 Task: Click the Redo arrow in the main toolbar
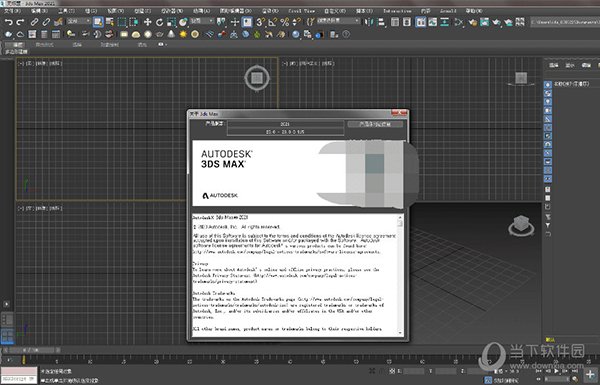(x=20, y=22)
